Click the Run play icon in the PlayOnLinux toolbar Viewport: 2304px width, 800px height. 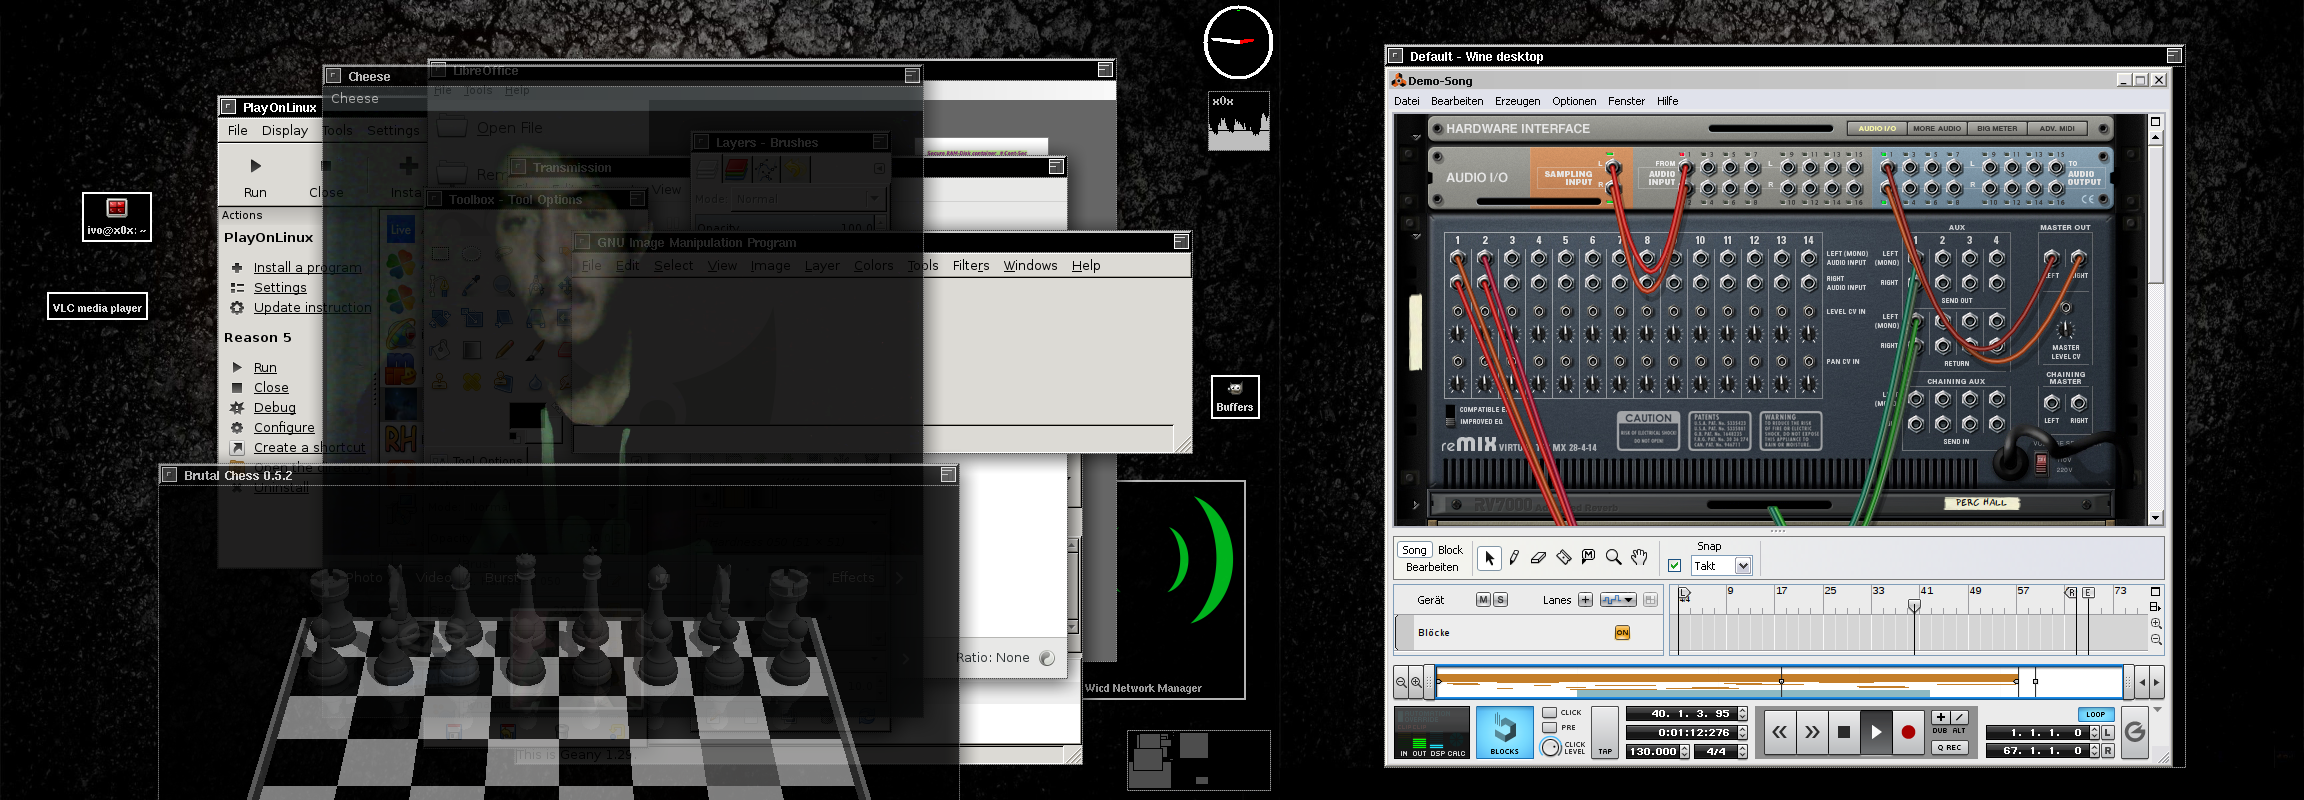[x=255, y=166]
